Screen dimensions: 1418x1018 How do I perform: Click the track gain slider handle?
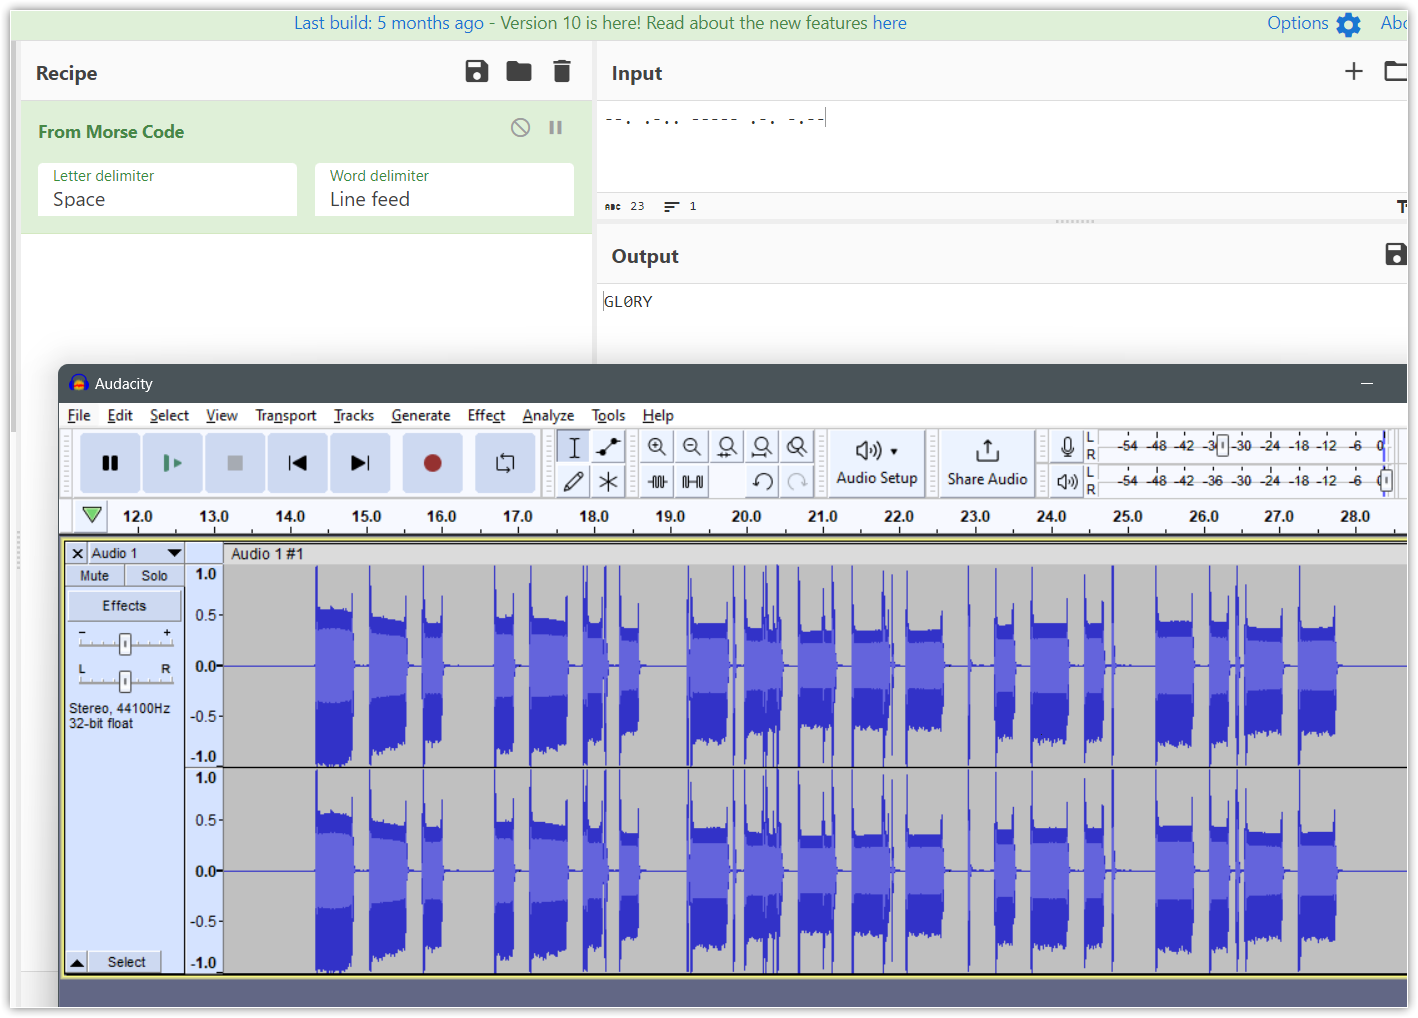tap(125, 644)
